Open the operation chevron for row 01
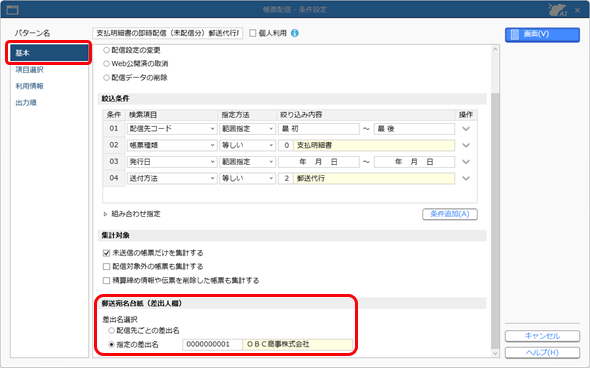This screenshot has height=368, width=590. [x=466, y=129]
